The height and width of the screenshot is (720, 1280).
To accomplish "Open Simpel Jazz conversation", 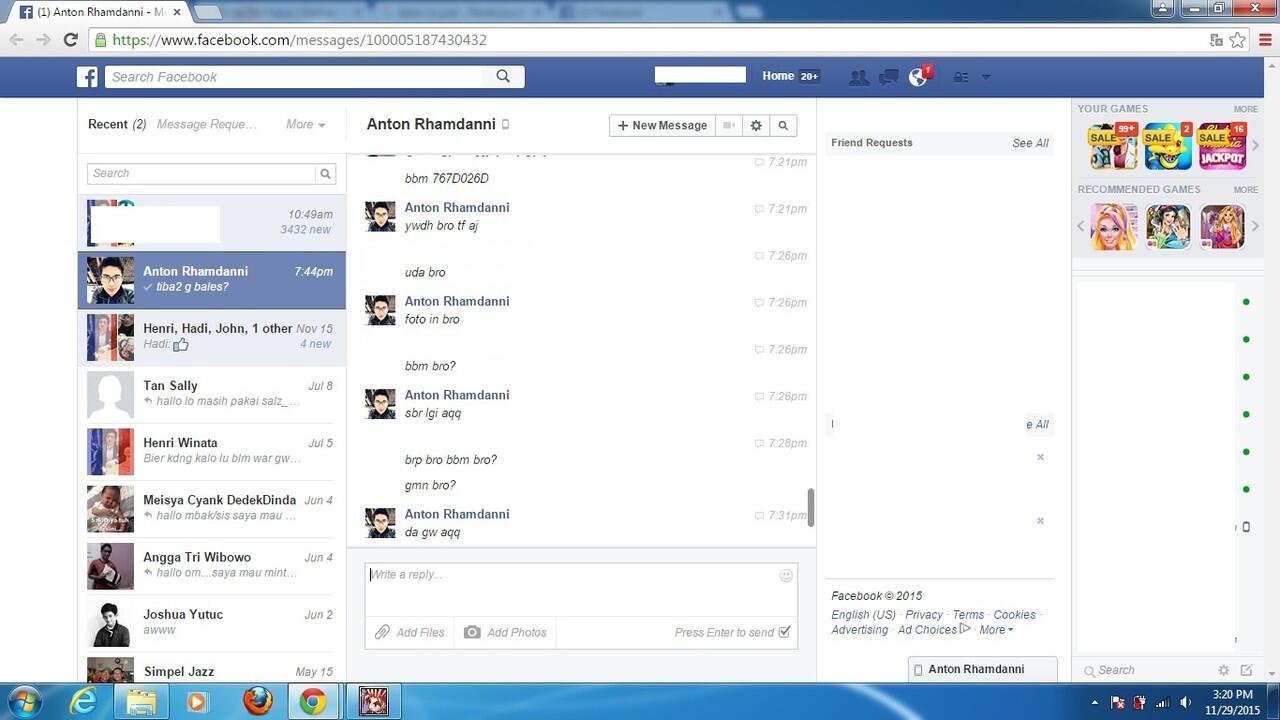I will point(212,669).
